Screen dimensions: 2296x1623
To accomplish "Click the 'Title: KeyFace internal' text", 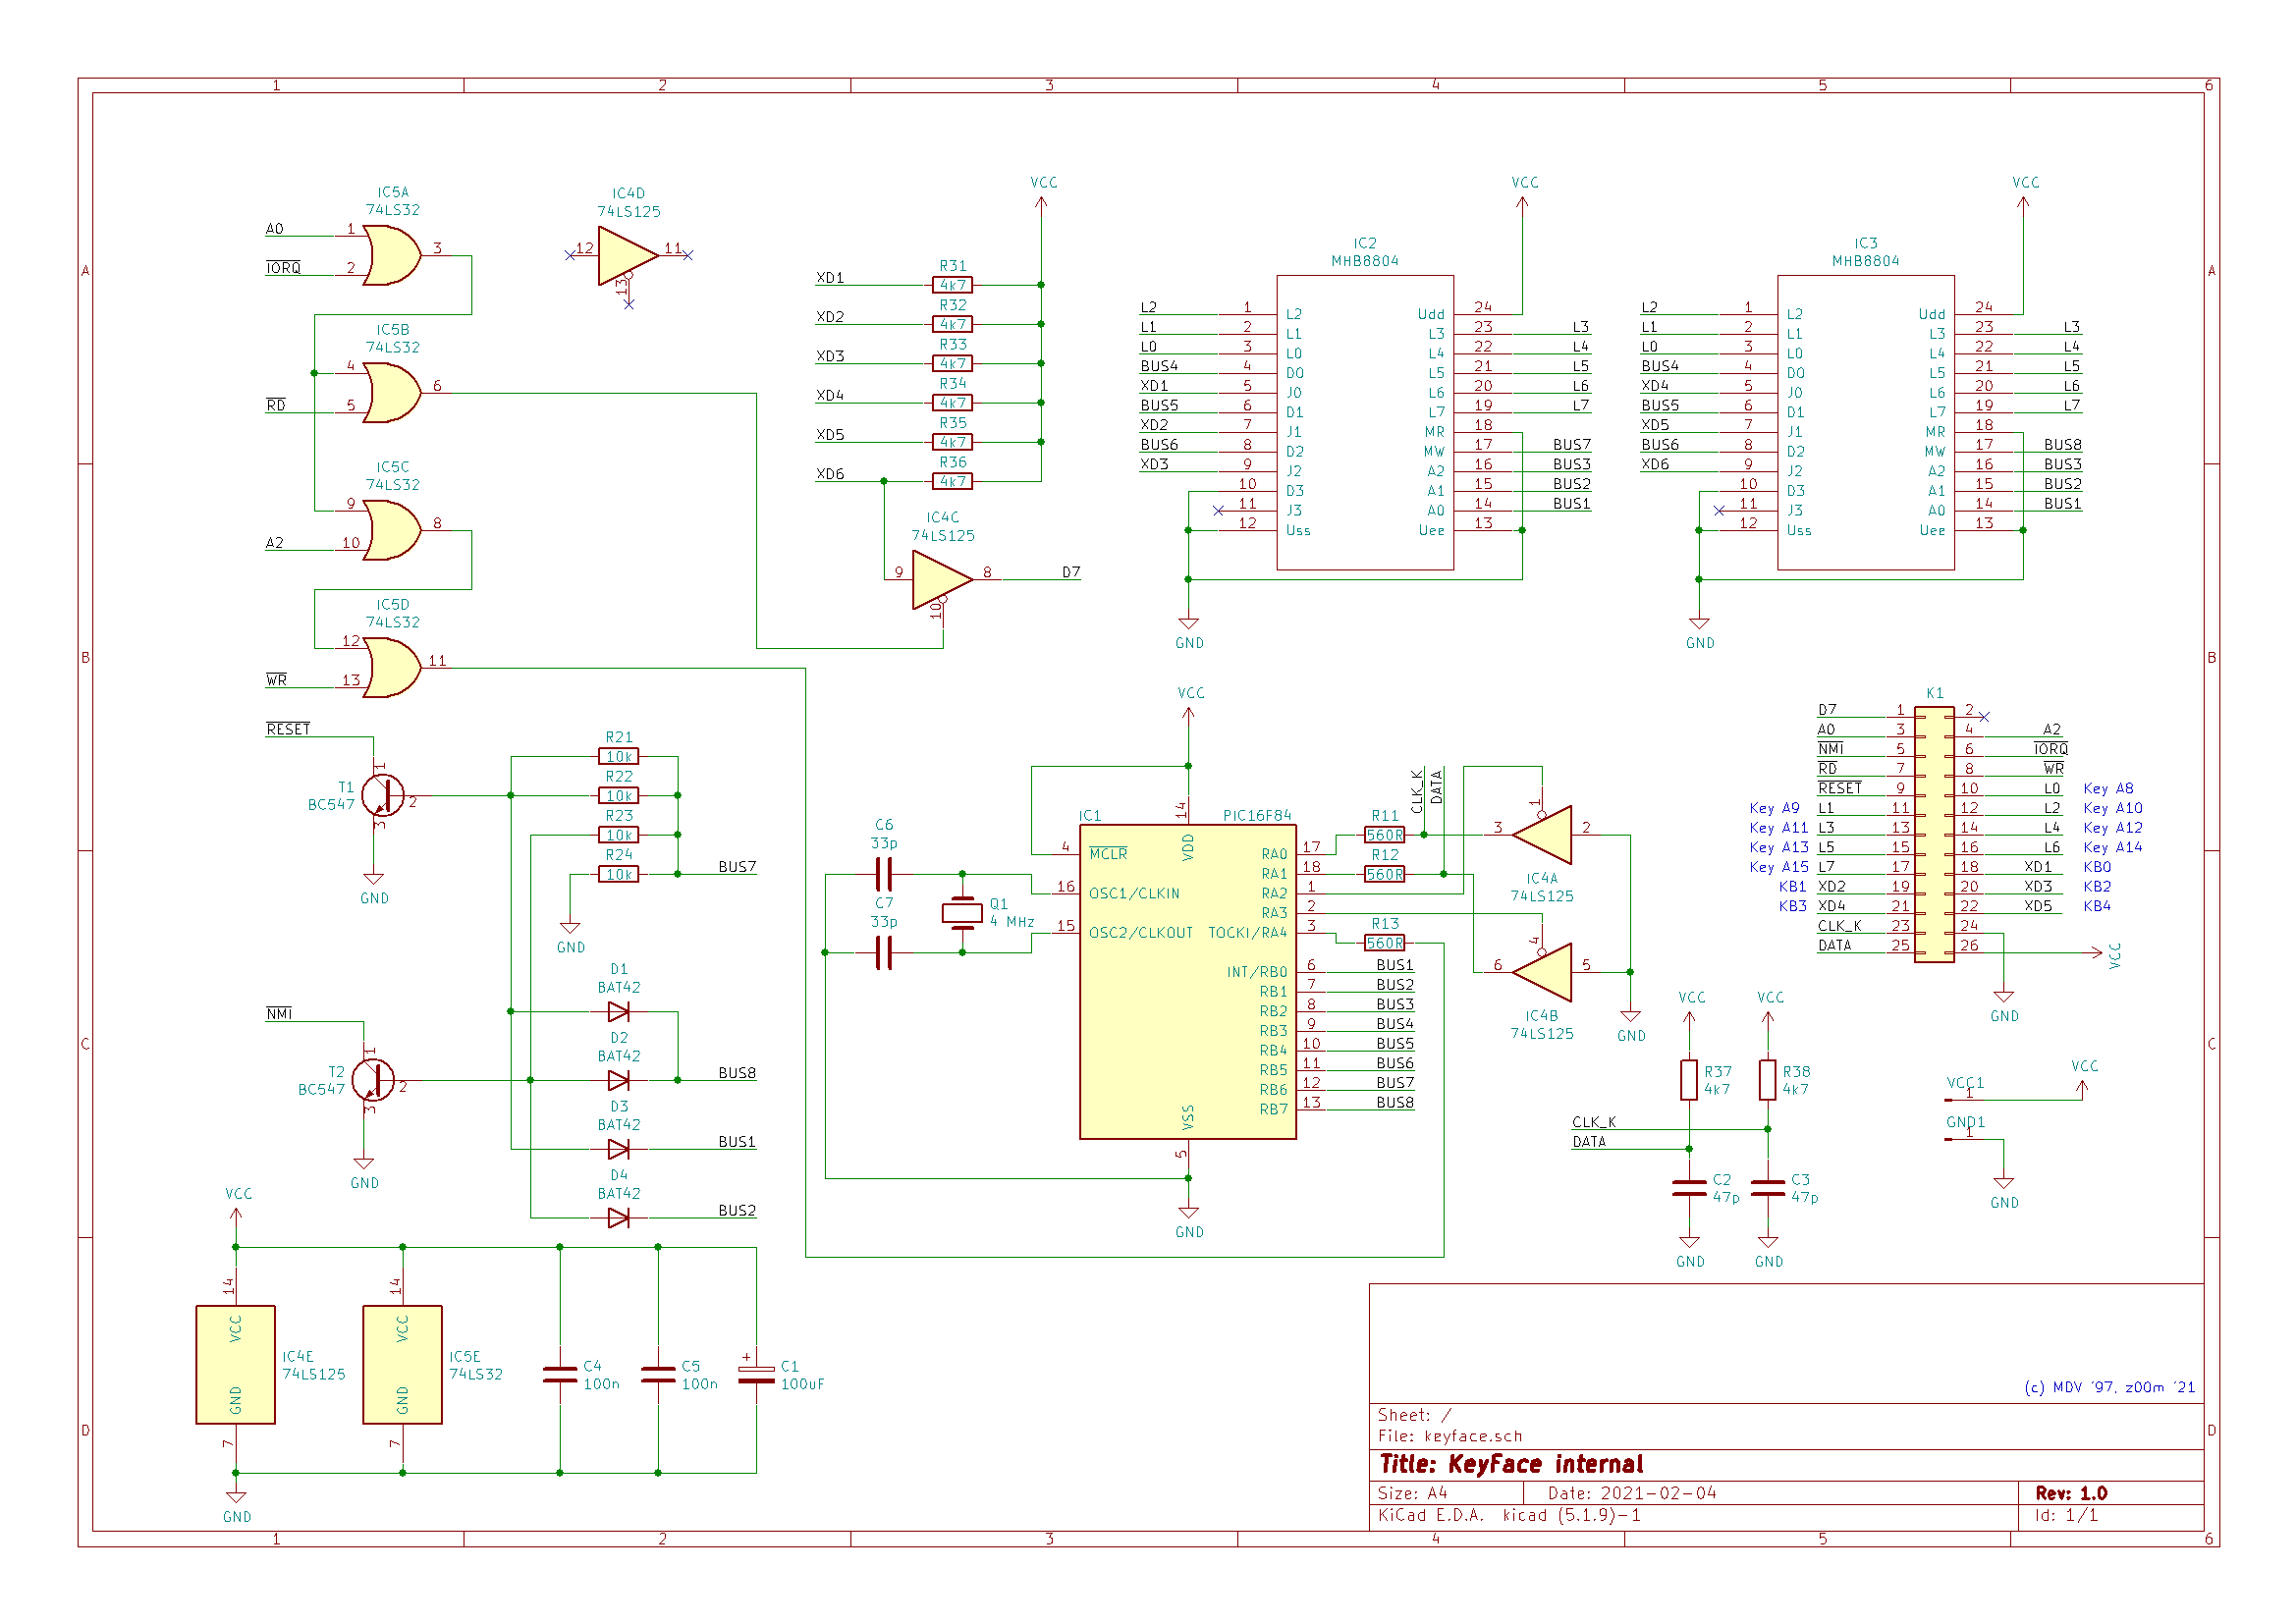I will (x=1511, y=1465).
